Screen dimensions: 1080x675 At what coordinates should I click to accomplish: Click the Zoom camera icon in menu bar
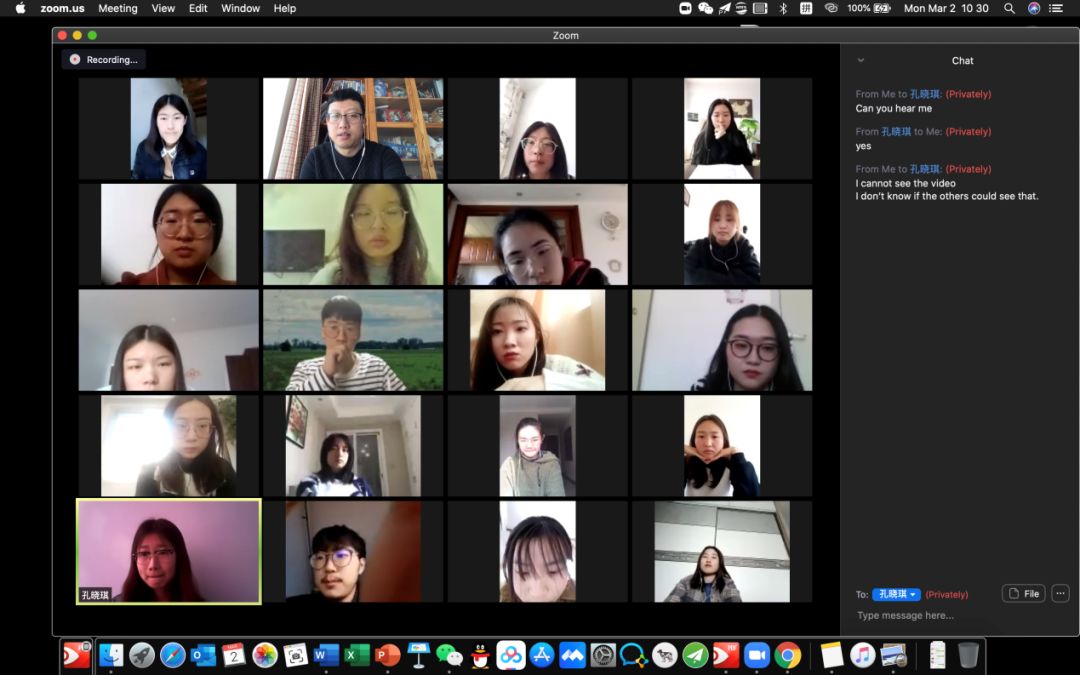click(685, 8)
